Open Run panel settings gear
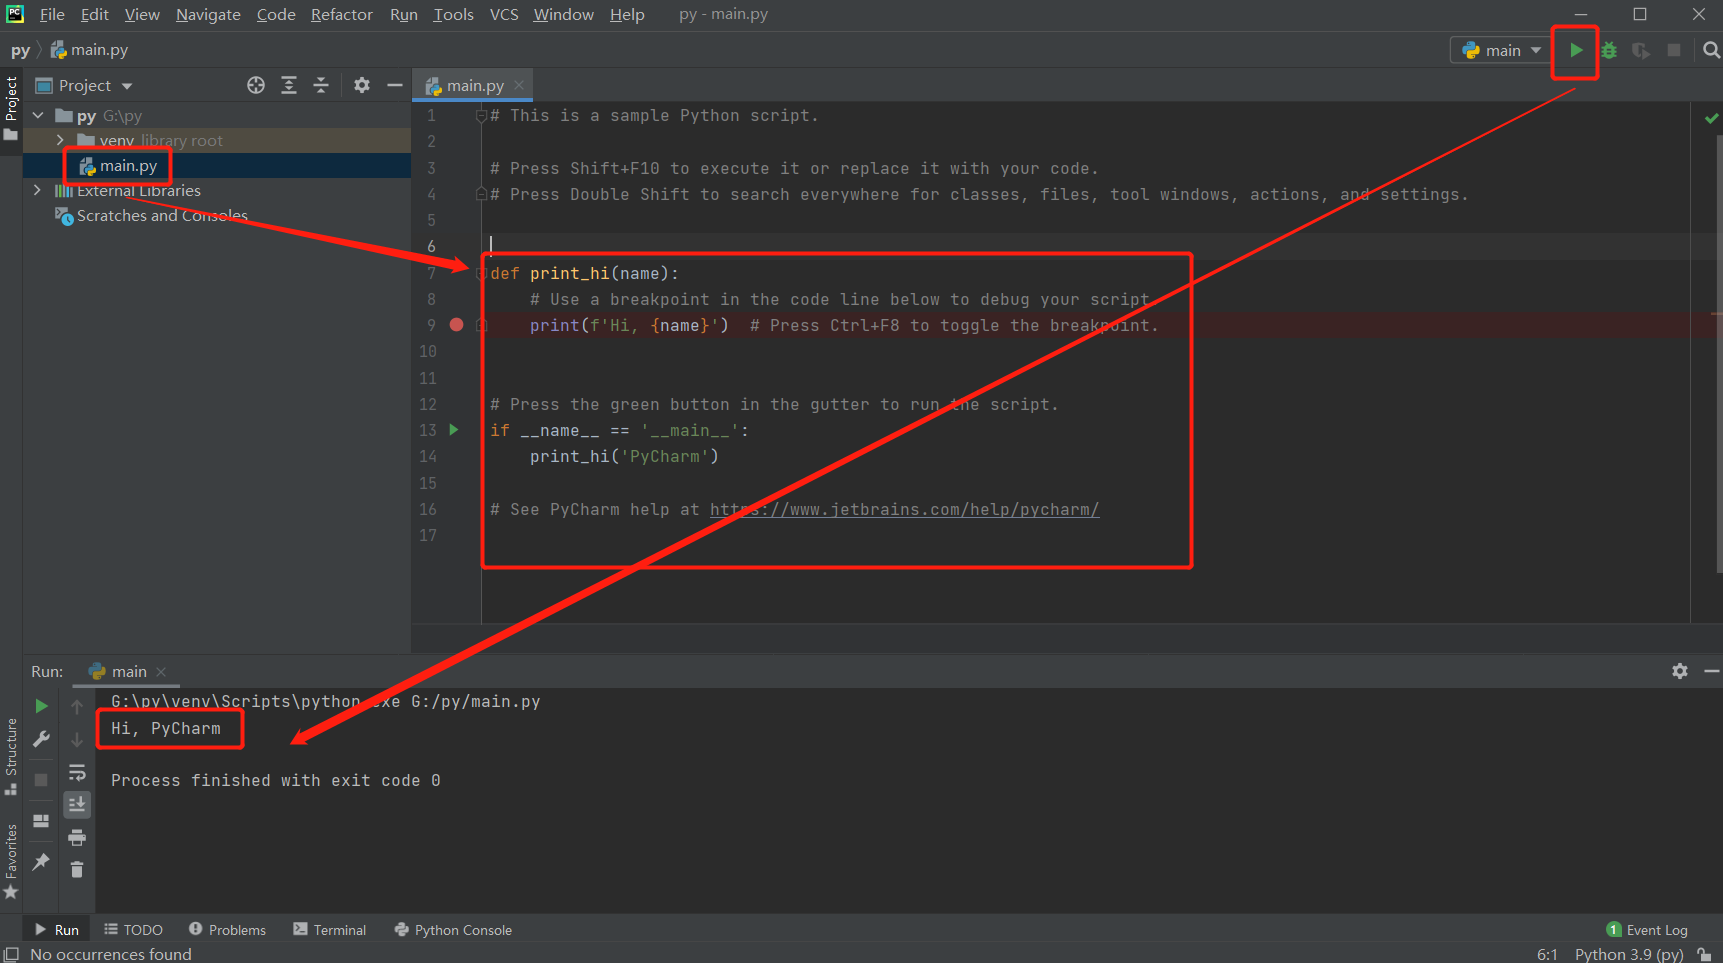1723x963 pixels. (1680, 671)
